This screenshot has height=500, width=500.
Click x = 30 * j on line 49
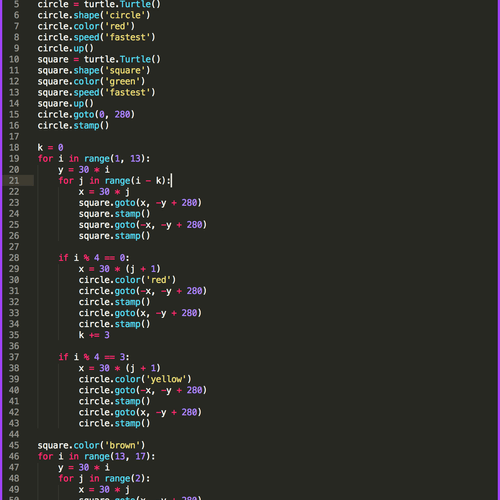[x=104, y=489]
